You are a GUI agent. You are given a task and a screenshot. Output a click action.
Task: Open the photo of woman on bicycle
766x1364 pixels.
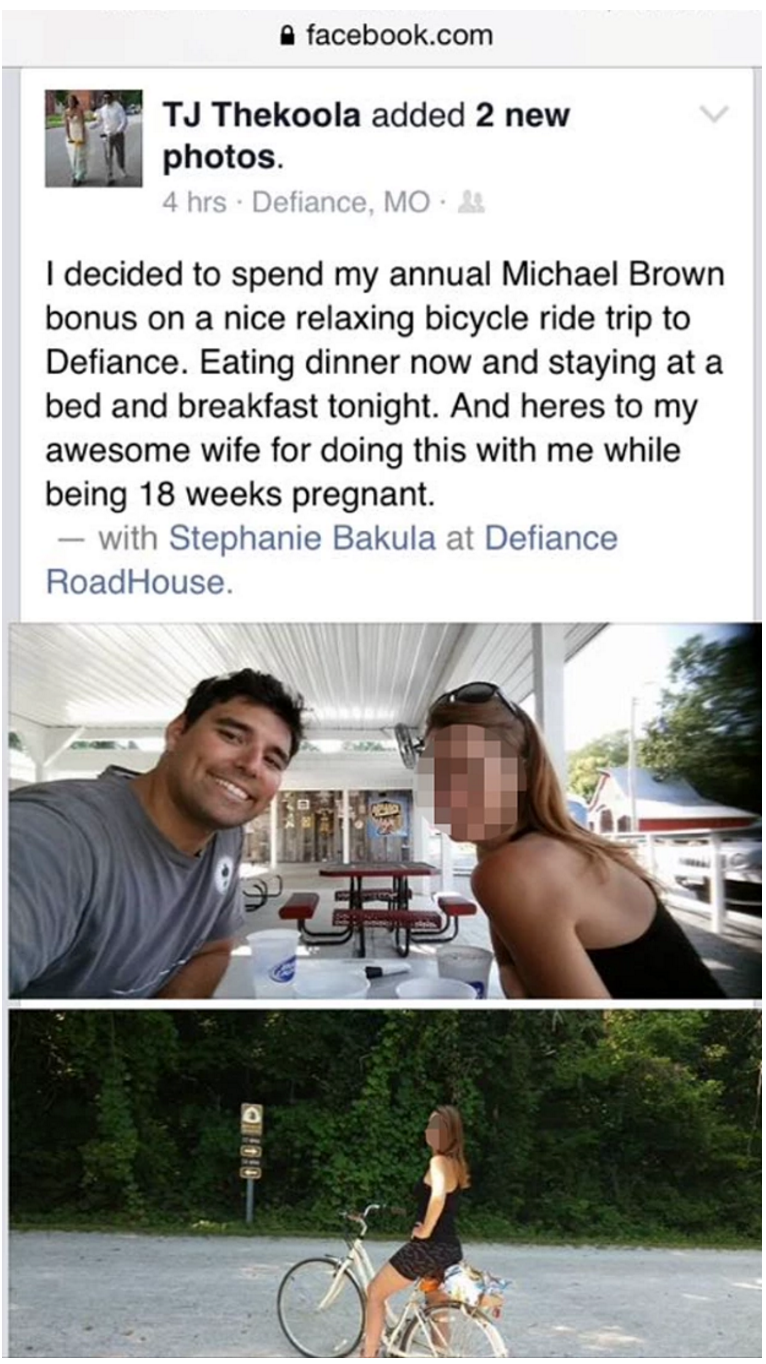[x=383, y=1185]
